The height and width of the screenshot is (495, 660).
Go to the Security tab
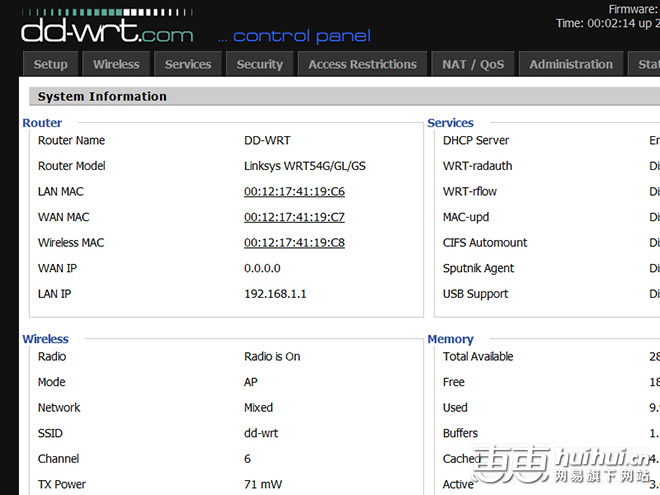pyautogui.click(x=259, y=64)
